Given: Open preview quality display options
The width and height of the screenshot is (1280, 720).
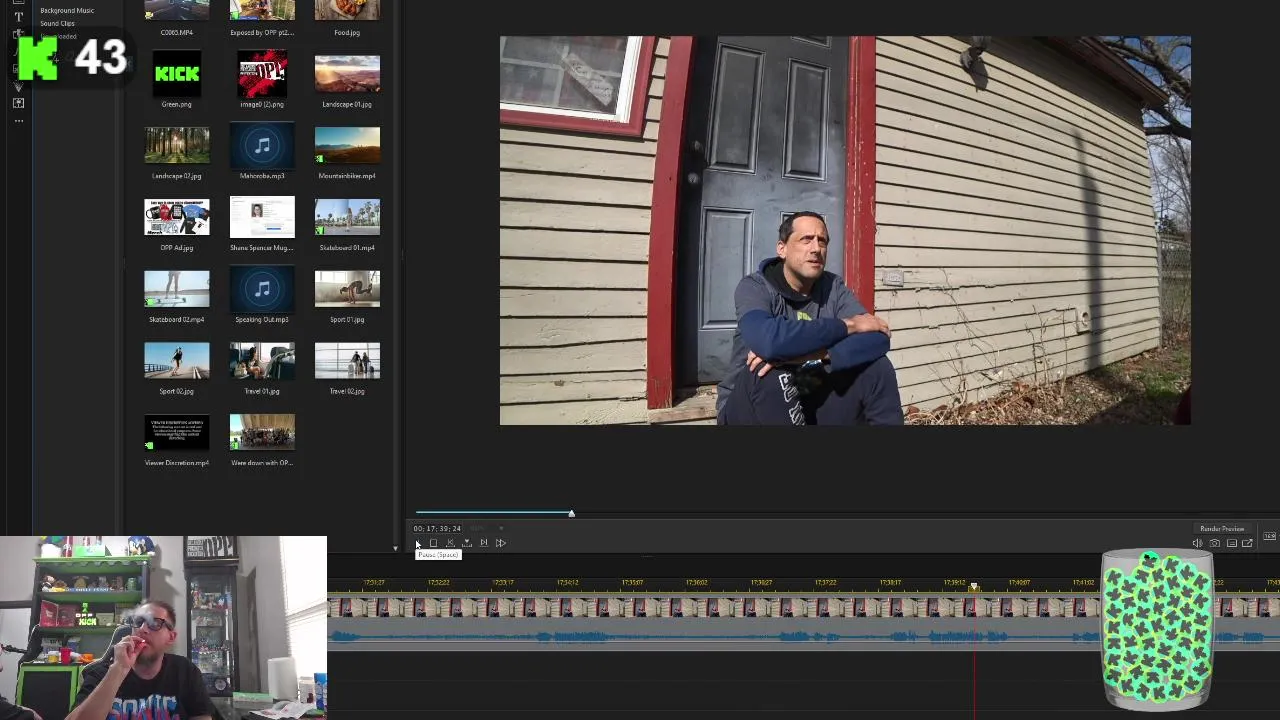Looking at the screenshot, I should click(x=1231, y=543).
